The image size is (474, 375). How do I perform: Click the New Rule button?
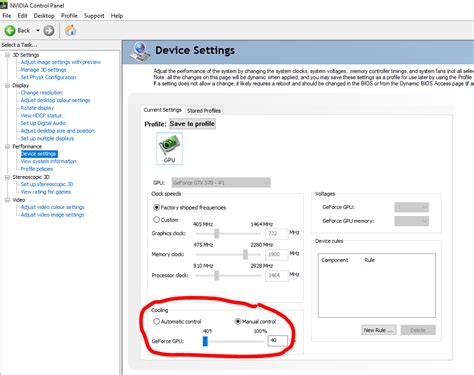point(379,330)
